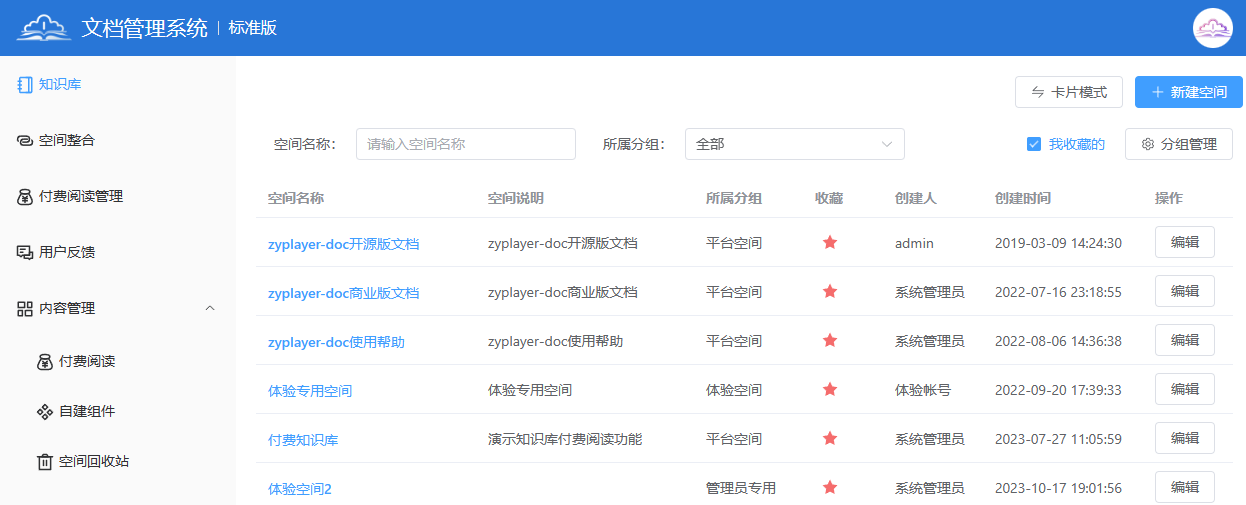Select 知识库 in the sidebar

point(118,84)
